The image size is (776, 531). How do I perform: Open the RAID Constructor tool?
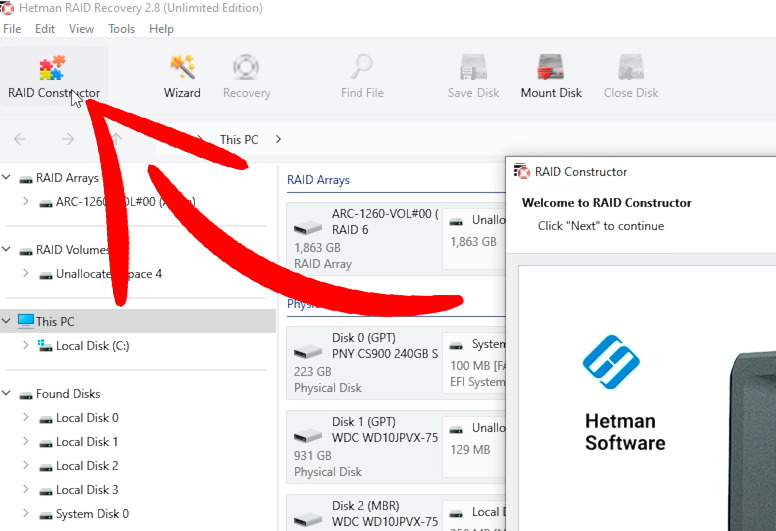[x=53, y=76]
